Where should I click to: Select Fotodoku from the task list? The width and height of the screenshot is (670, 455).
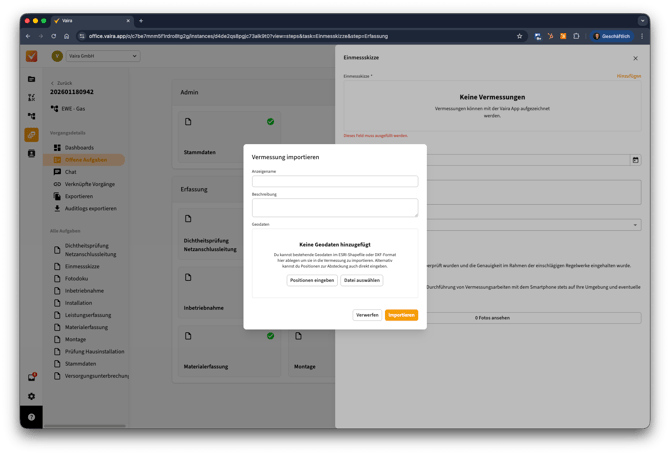(77, 279)
